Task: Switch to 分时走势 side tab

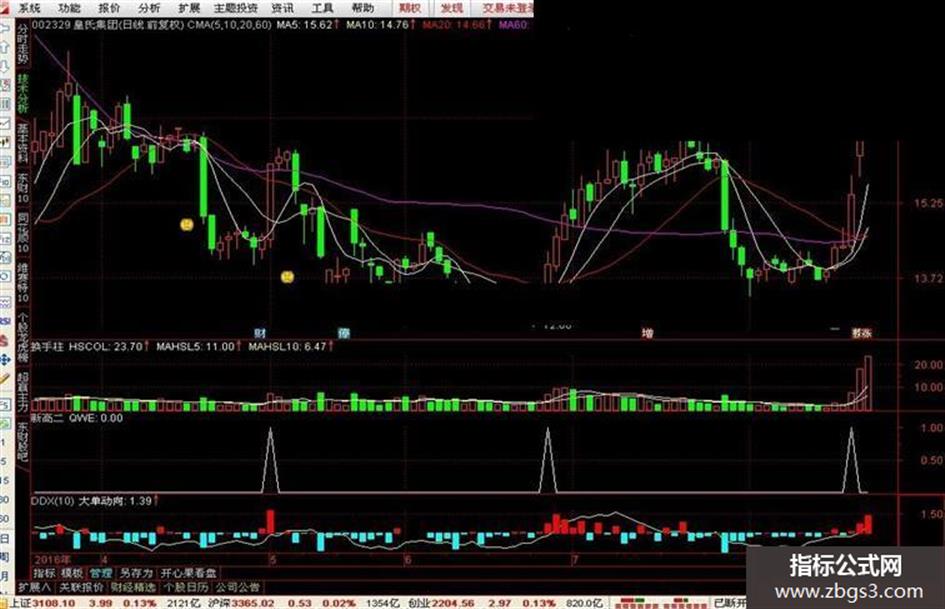Action: tap(23, 45)
